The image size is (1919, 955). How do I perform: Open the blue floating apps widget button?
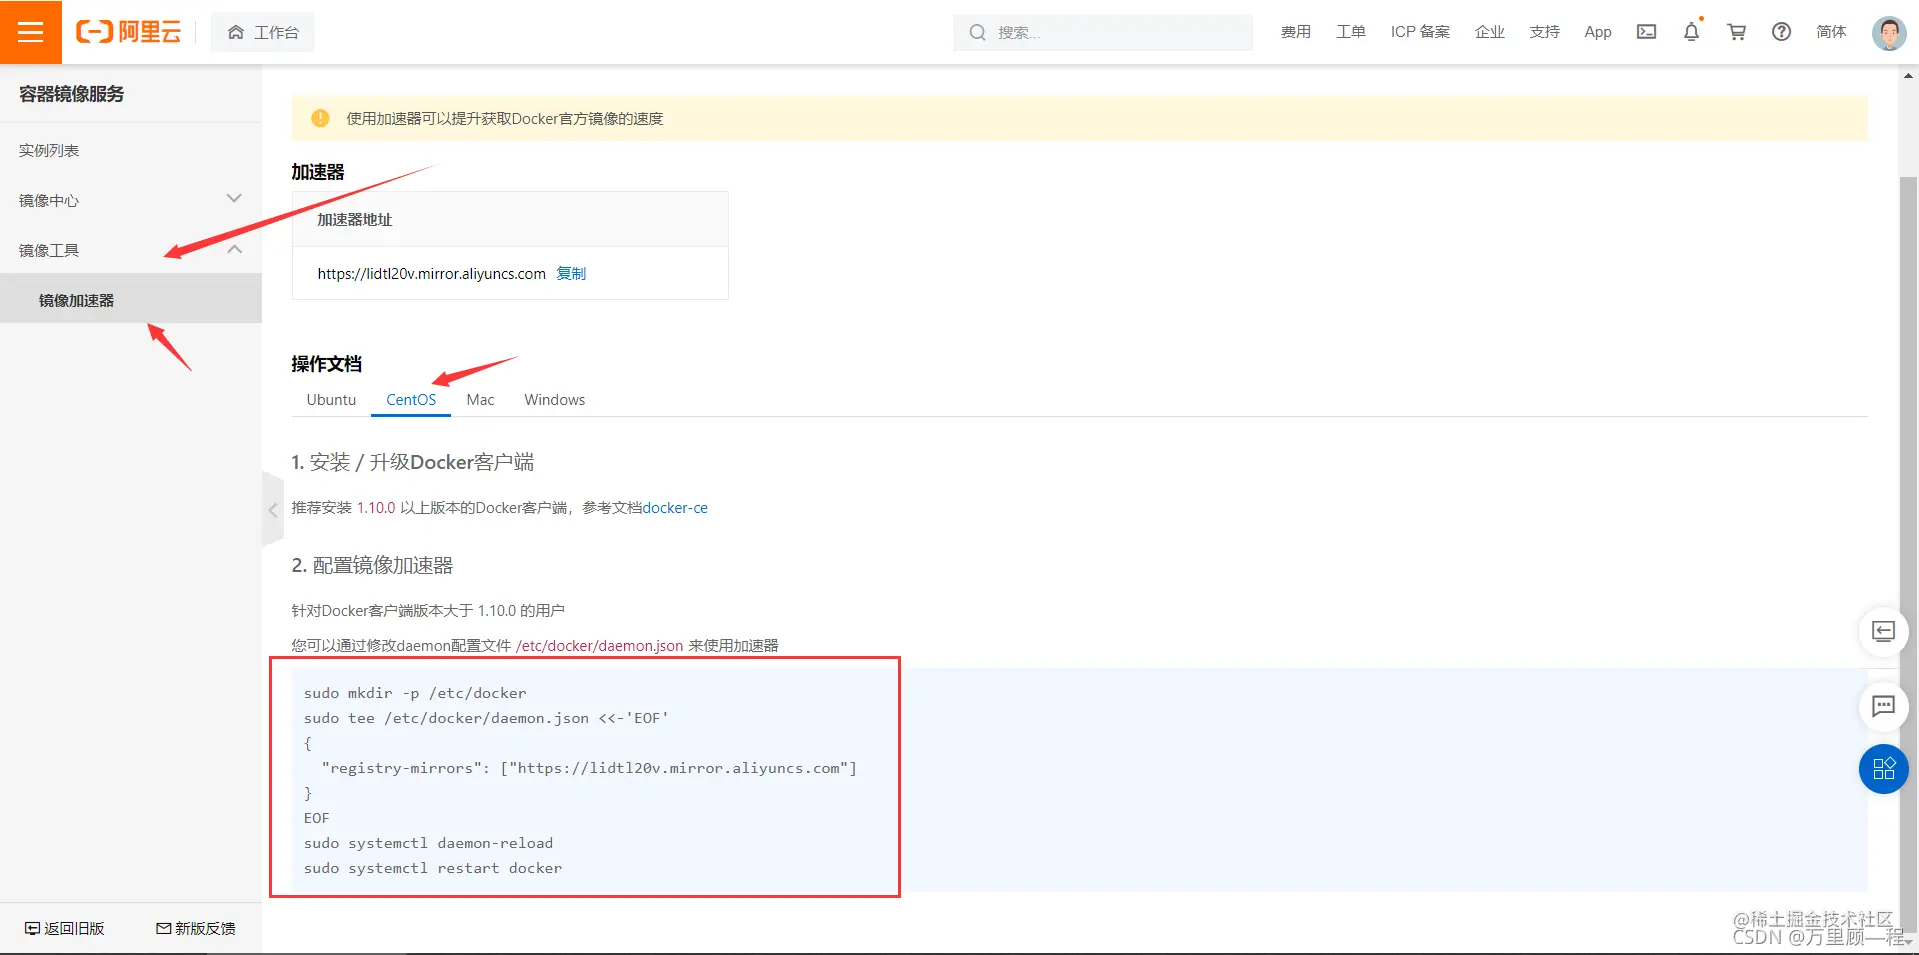(x=1883, y=769)
